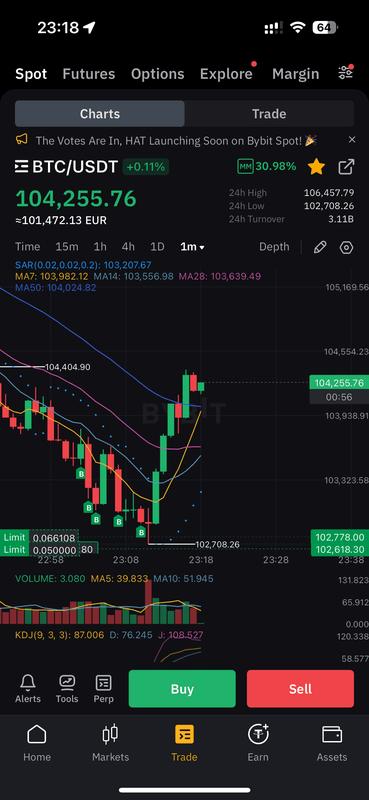
Task: Open the Tools icon
Action: pyautogui.click(x=67, y=688)
